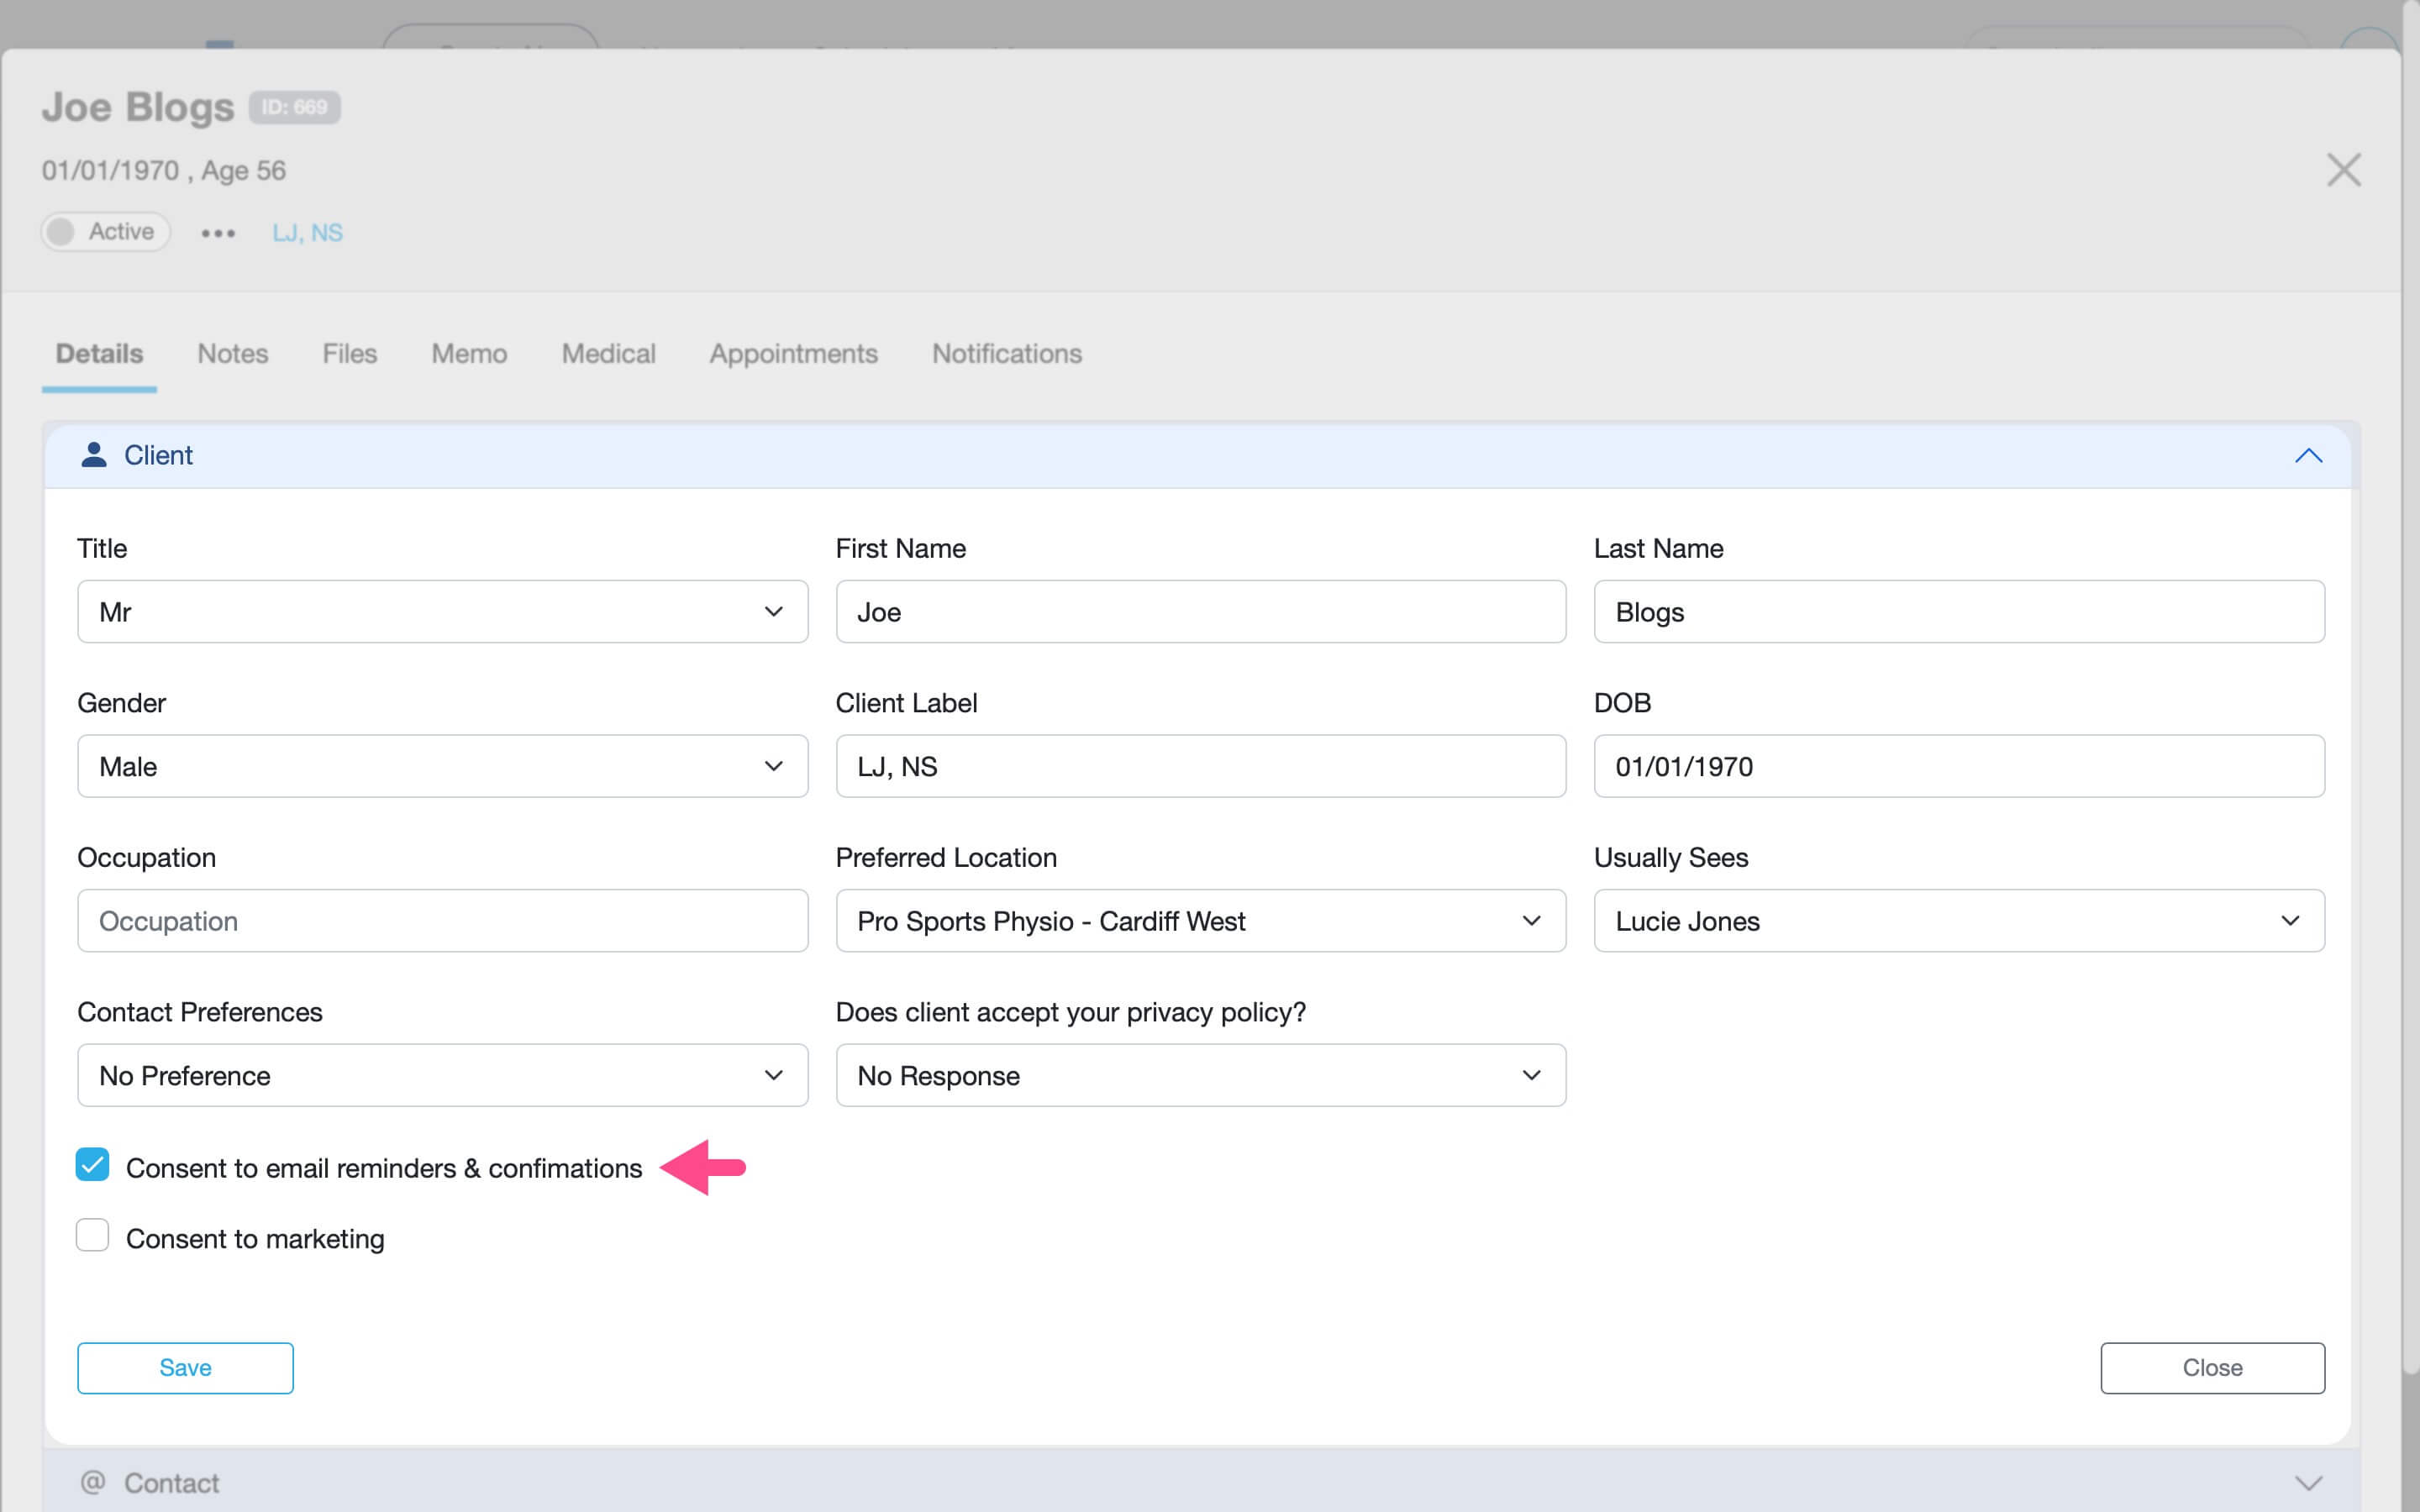
Task: Click the person icon beside Client
Action: coord(93,455)
